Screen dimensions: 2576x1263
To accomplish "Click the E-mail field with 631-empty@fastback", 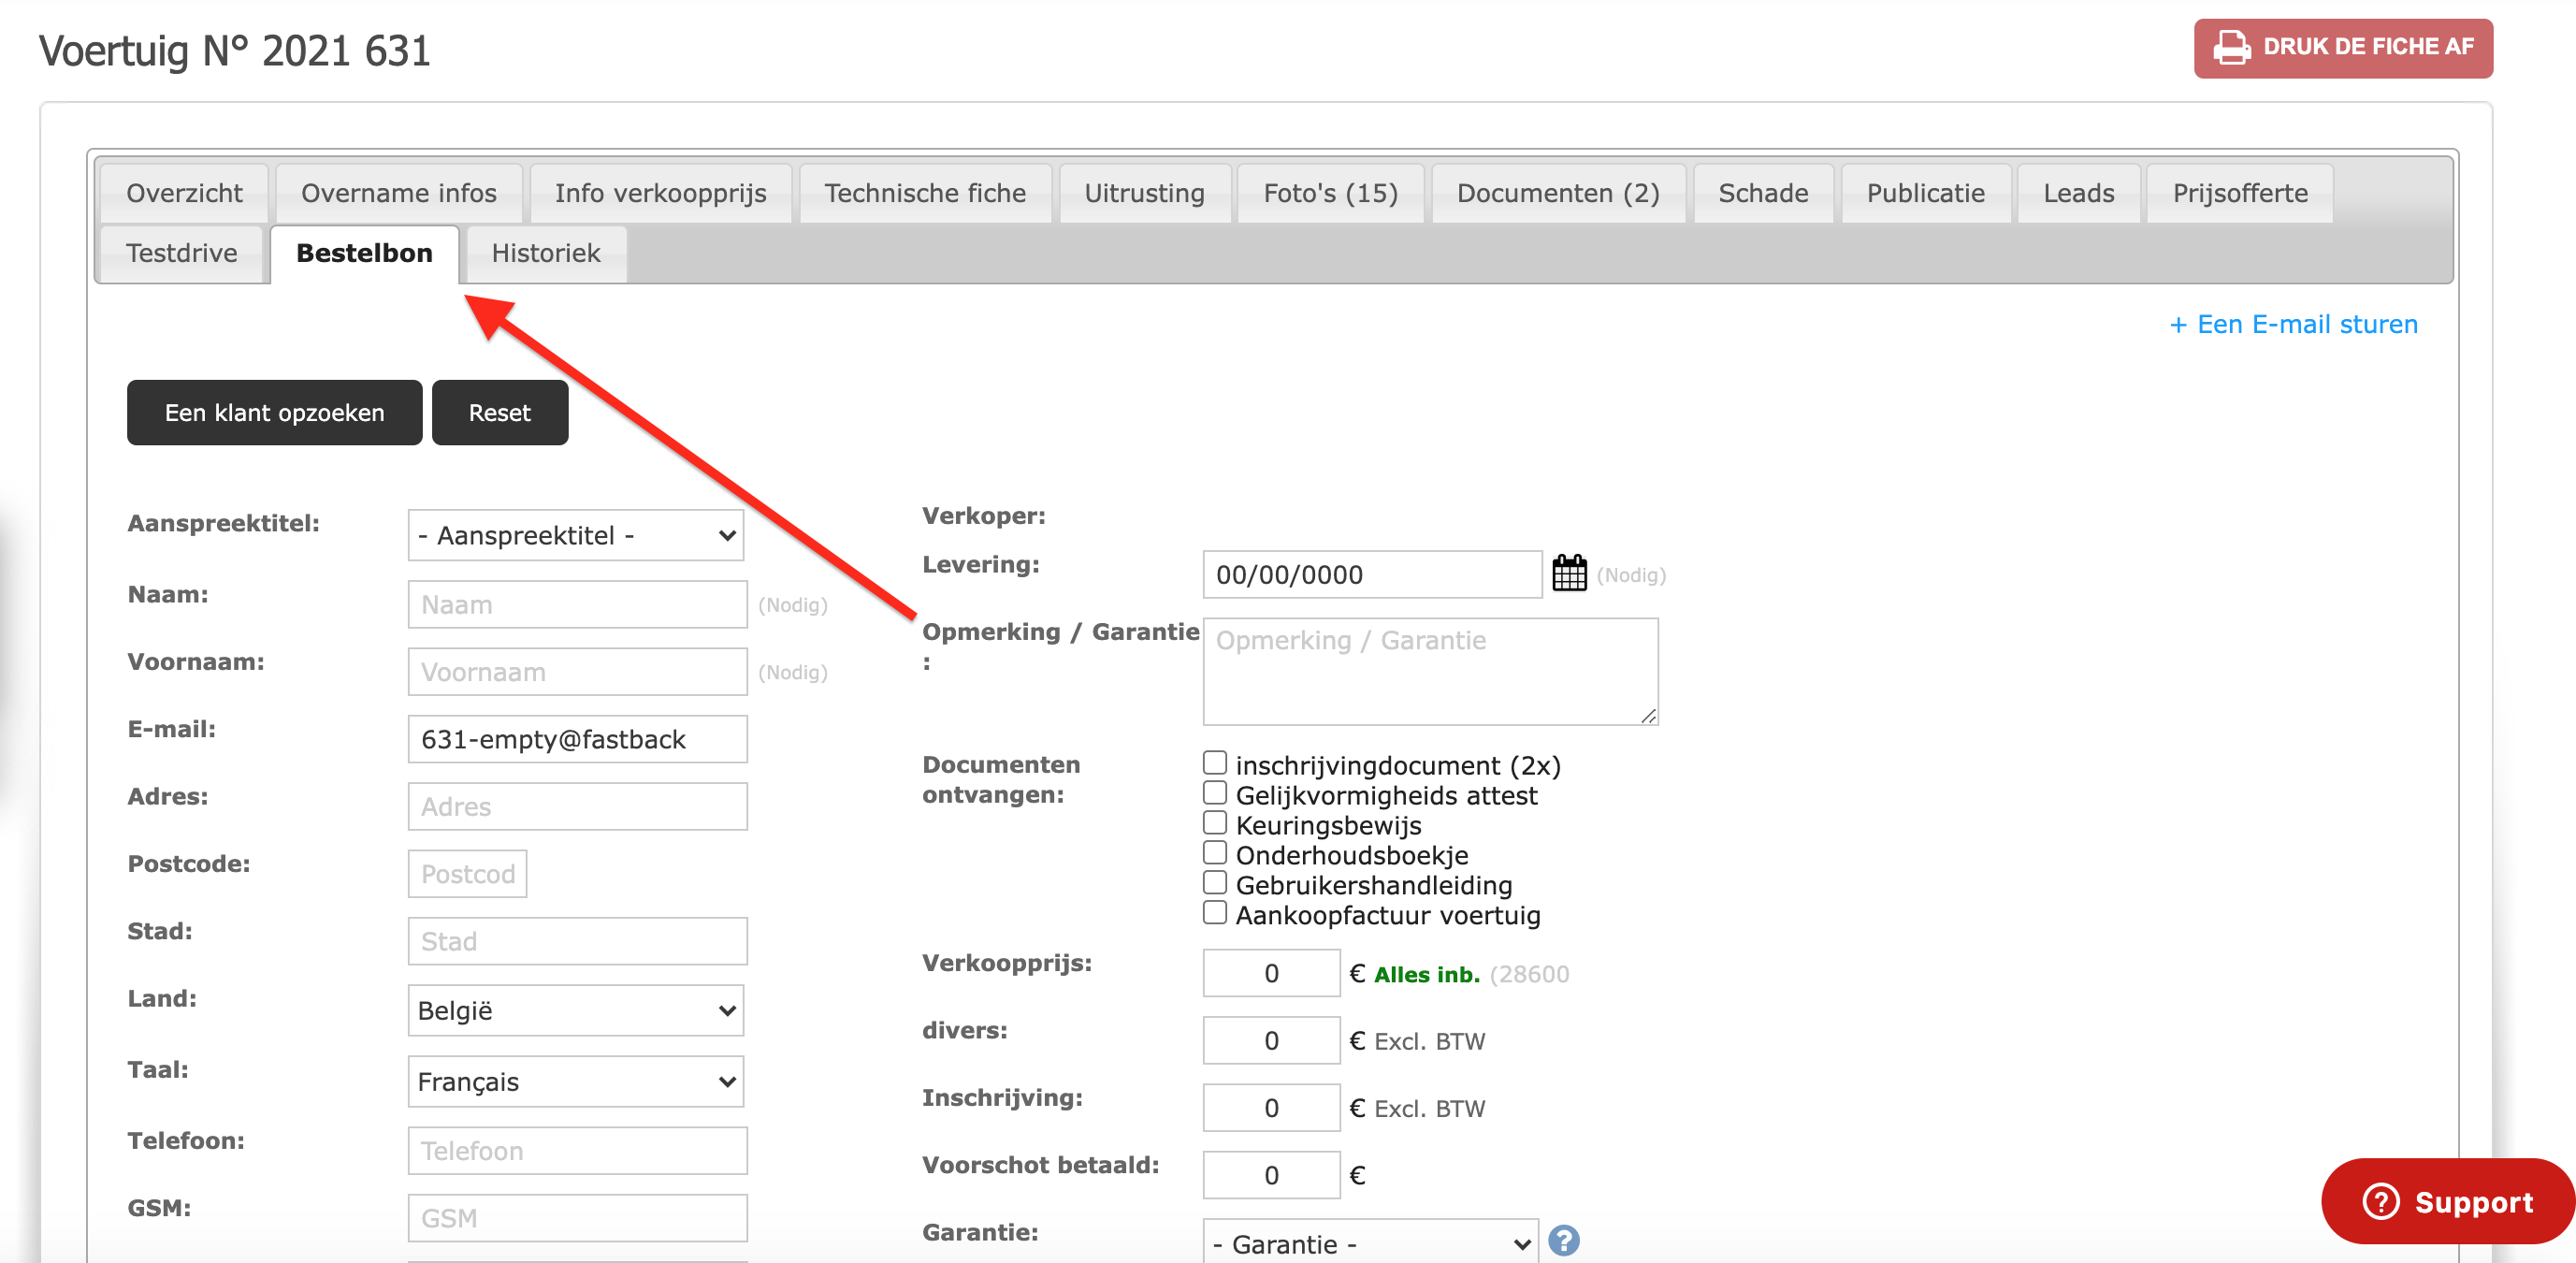I will click(x=577, y=739).
